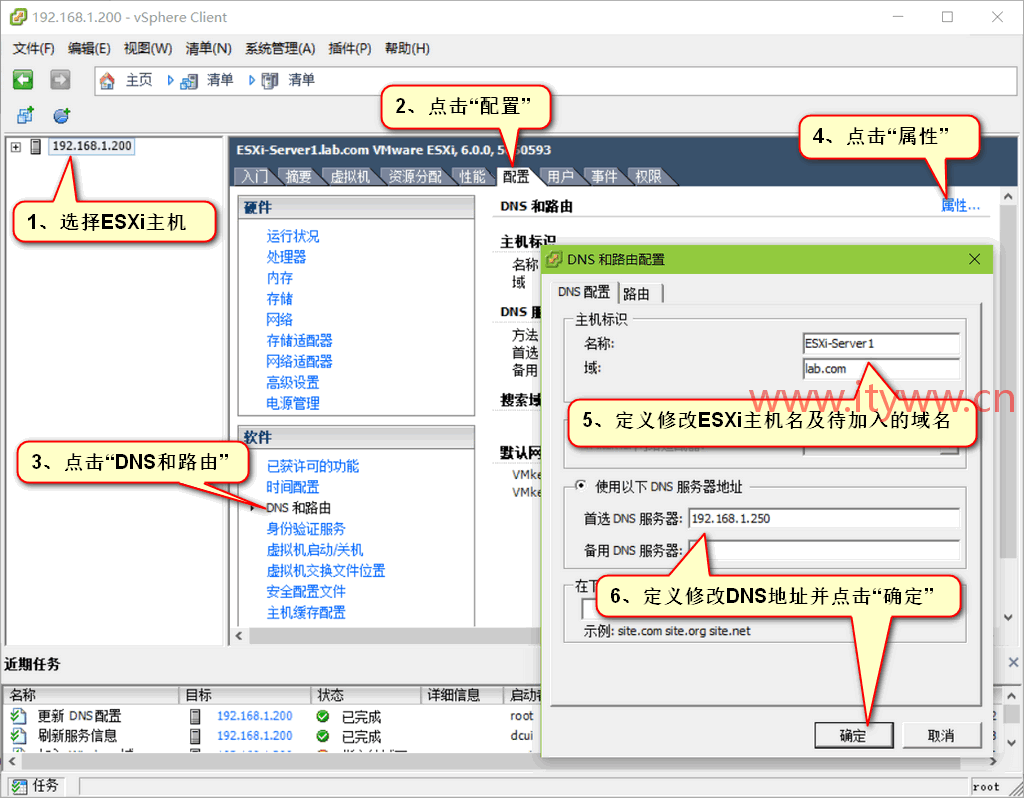The width and height of the screenshot is (1024, 798).
Task: Click the 刷新服务信息 task icon
Action: coord(18,736)
